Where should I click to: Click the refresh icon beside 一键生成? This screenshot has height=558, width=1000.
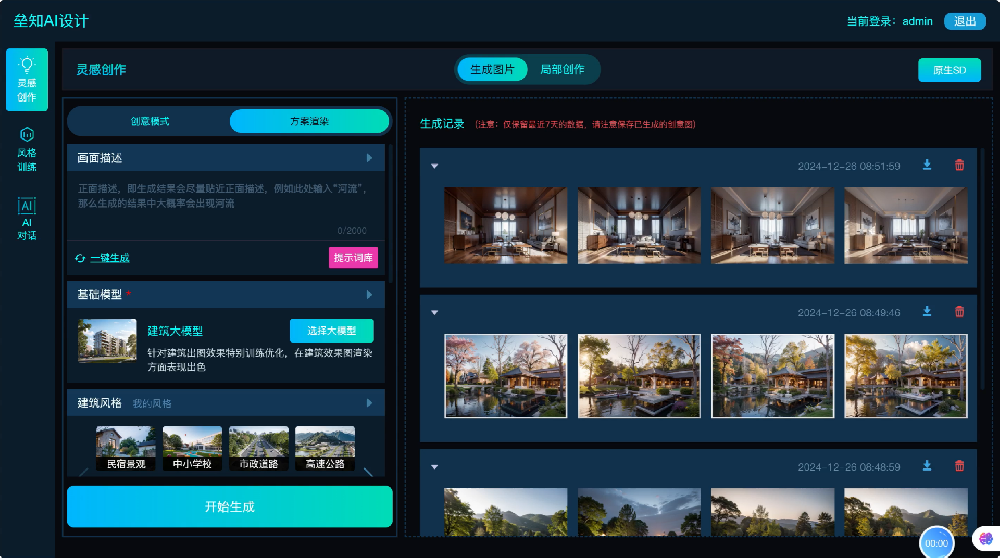pos(80,258)
